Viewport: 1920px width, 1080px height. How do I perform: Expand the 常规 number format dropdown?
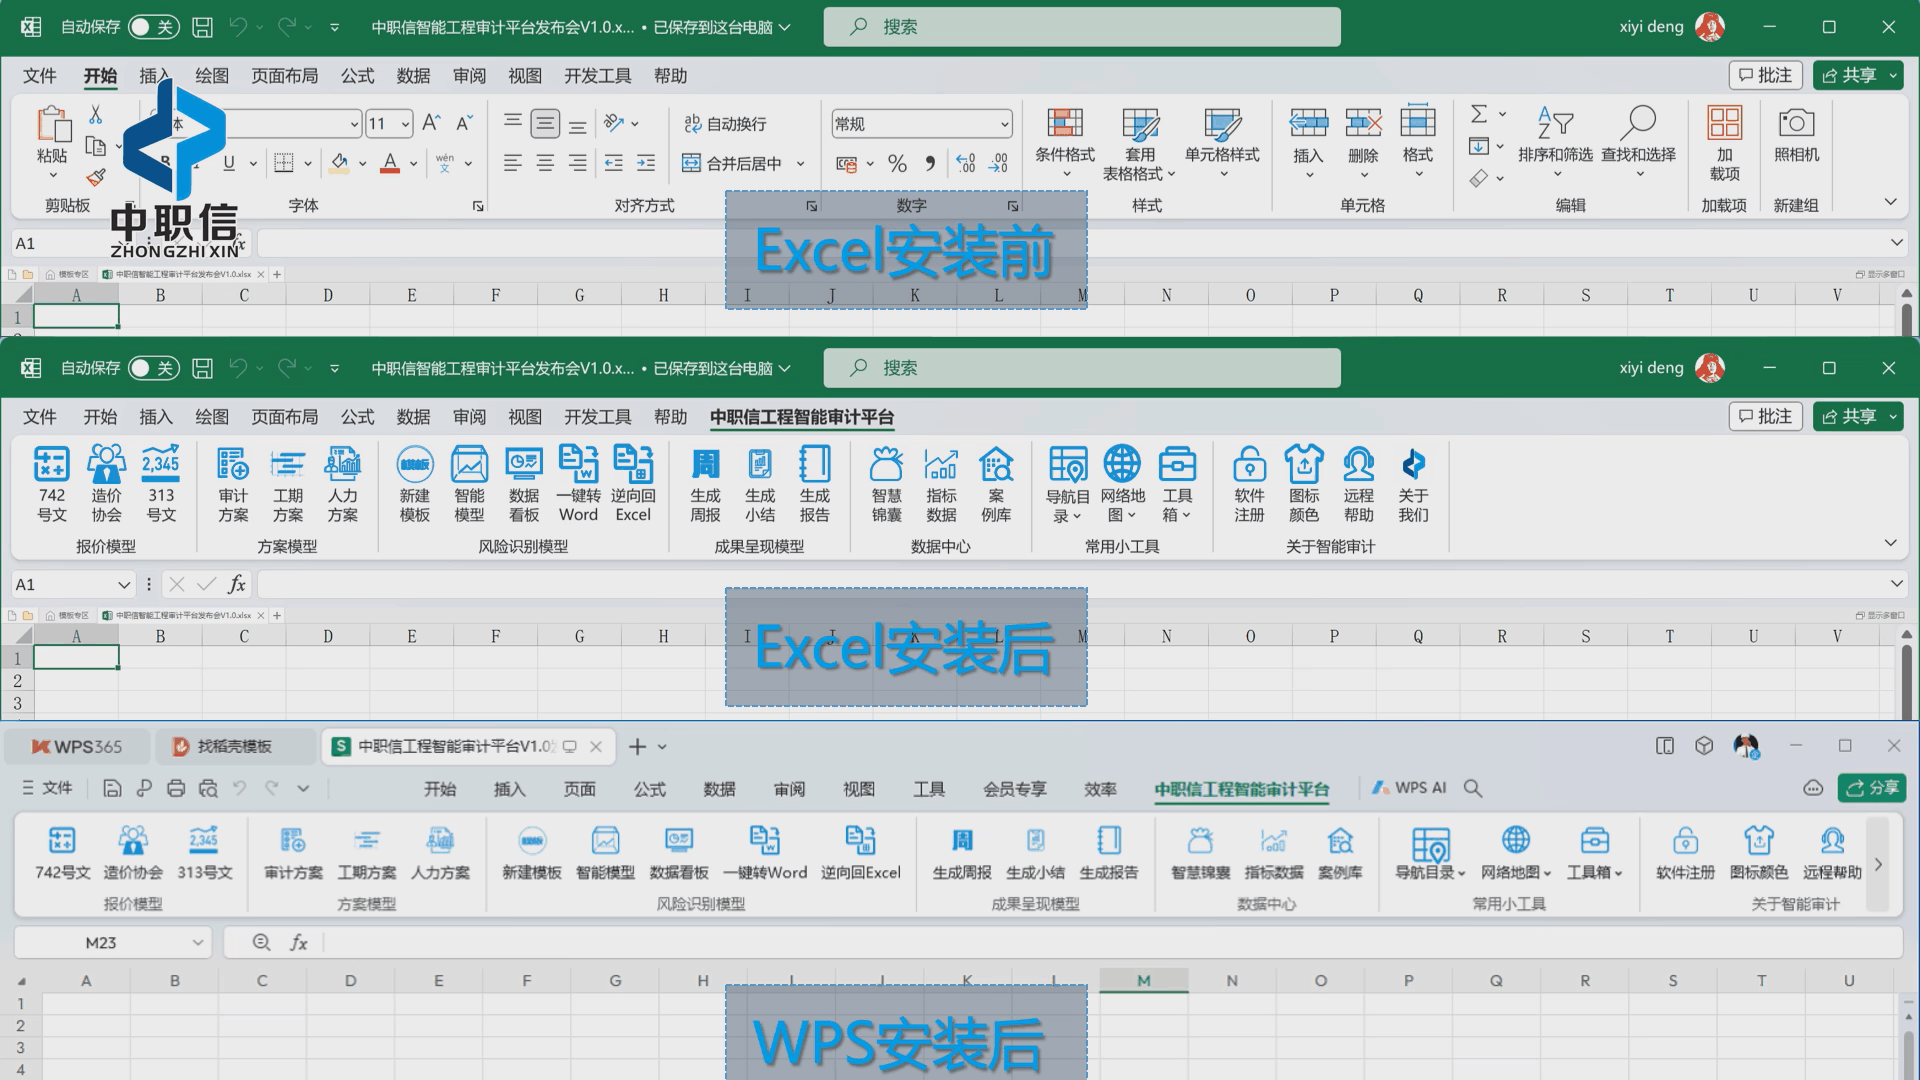tap(1005, 123)
